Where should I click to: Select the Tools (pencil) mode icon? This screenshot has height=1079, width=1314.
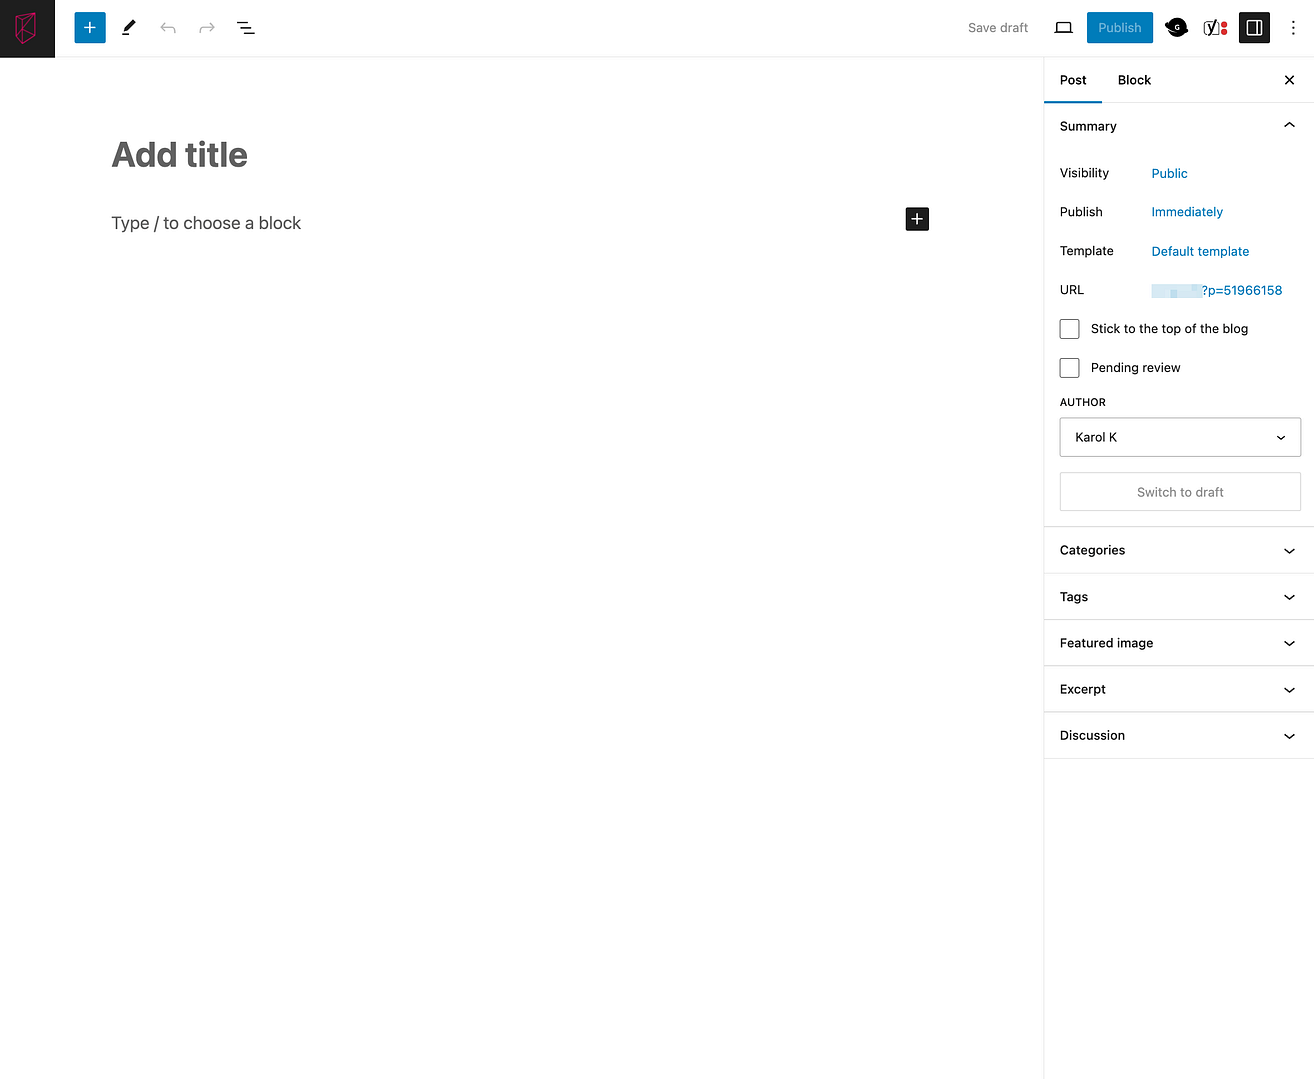coord(128,27)
